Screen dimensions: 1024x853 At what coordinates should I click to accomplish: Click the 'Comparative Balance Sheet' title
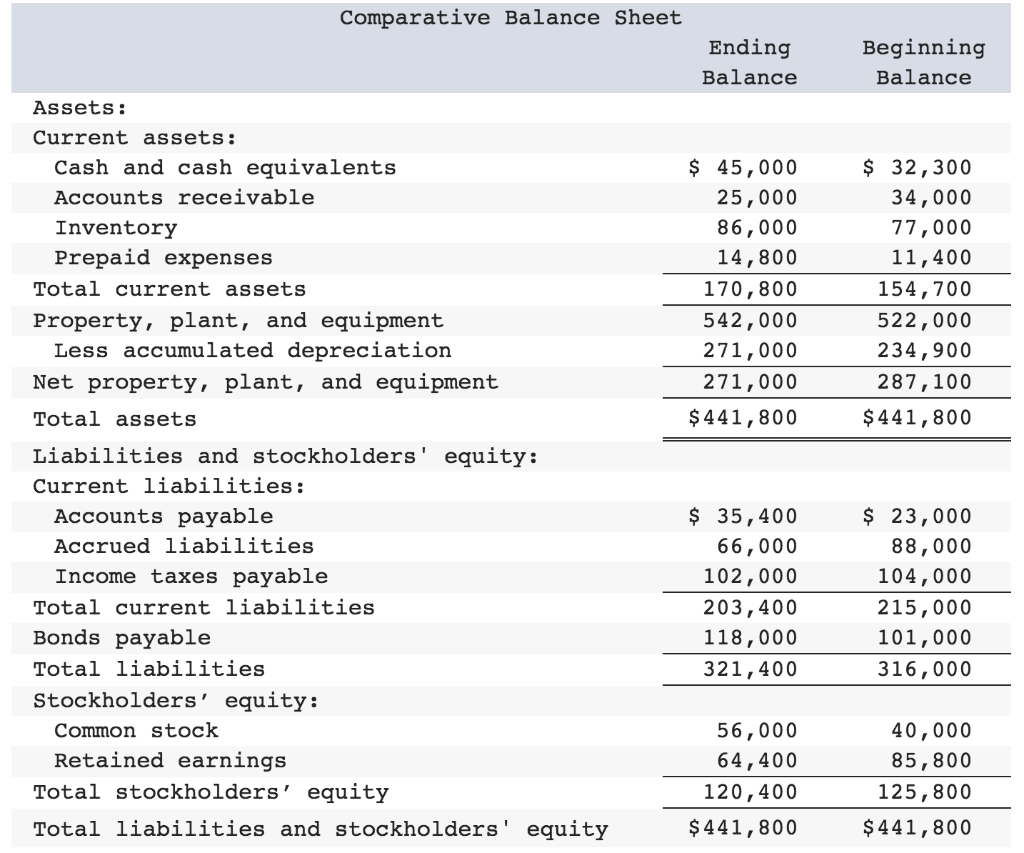pos(511,18)
